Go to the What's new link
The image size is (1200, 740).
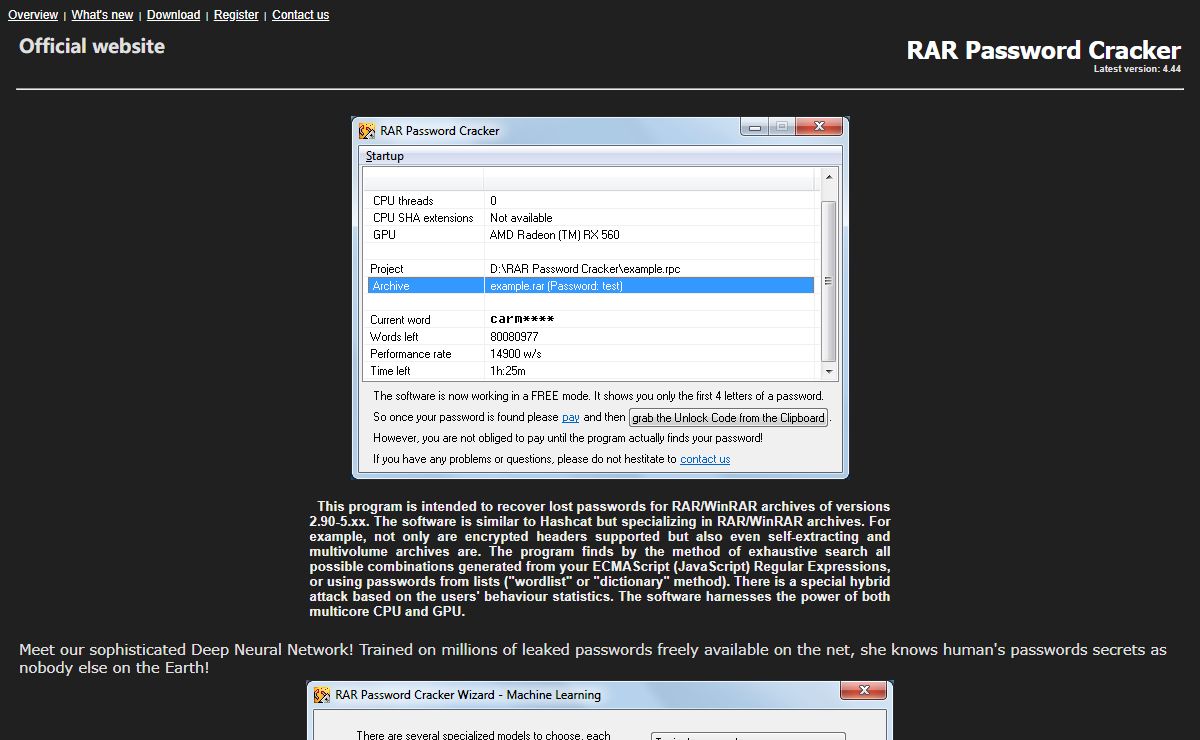point(102,15)
